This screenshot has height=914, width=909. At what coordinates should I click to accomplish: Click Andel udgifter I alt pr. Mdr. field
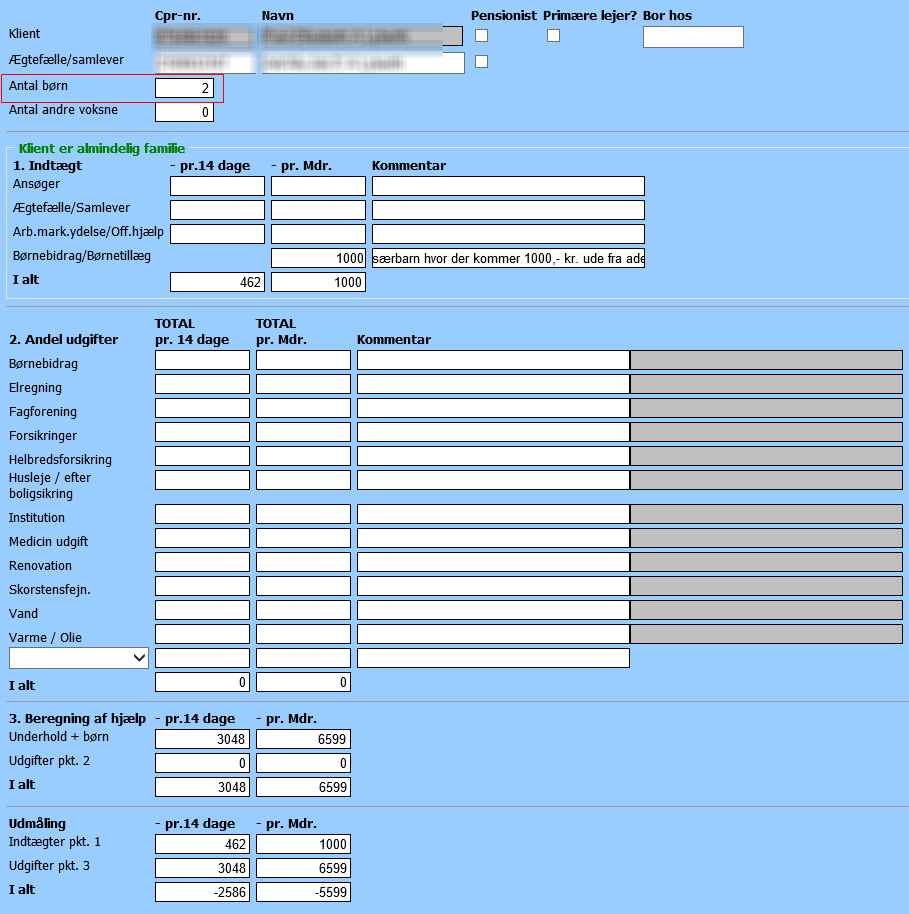click(x=303, y=682)
